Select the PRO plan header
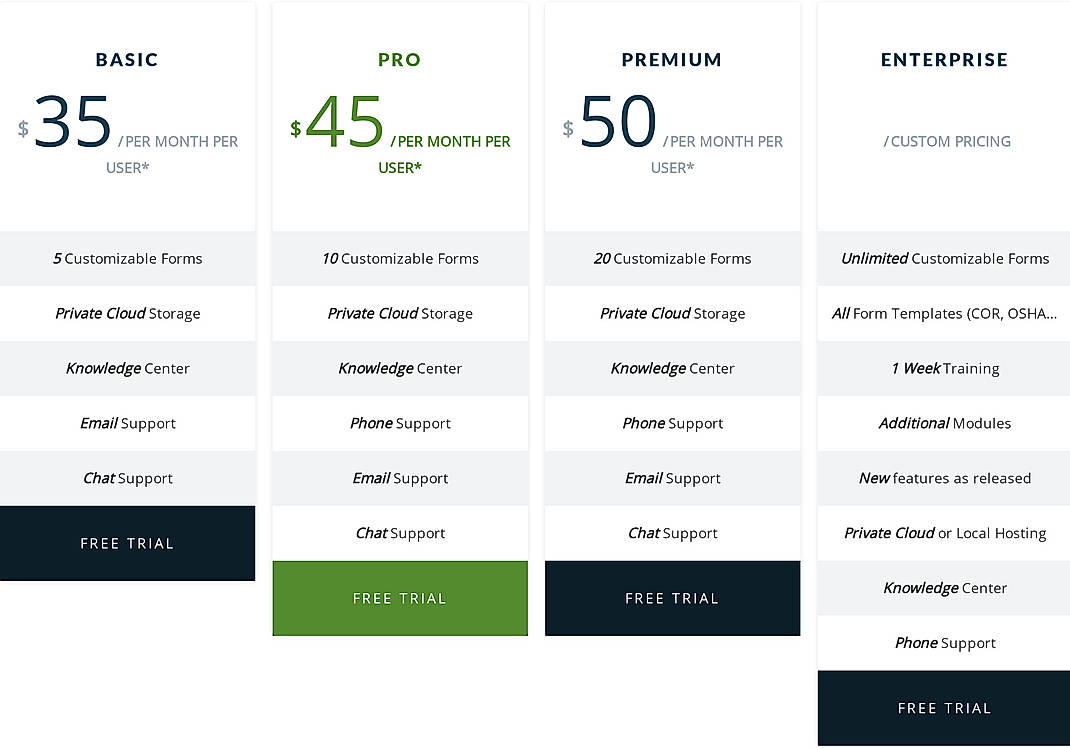The image size is (1070, 748). tap(400, 59)
